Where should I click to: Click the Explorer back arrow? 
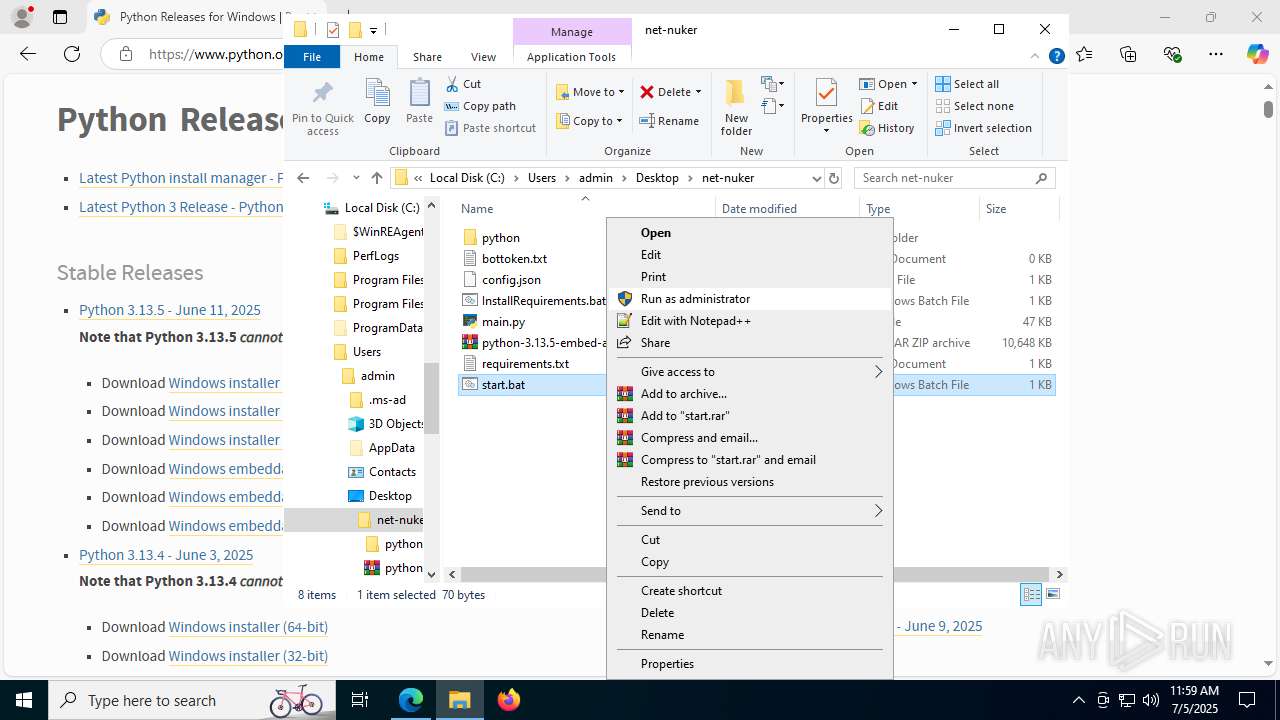pos(303,178)
